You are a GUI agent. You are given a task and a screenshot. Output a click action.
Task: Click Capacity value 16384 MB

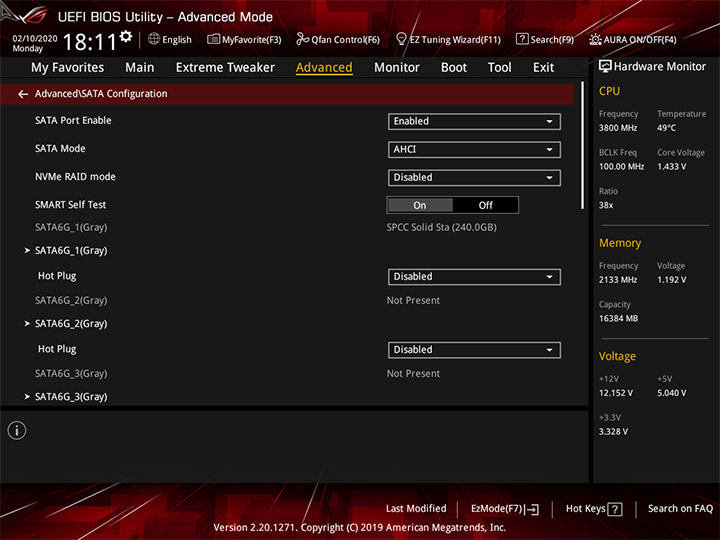pos(618,318)
